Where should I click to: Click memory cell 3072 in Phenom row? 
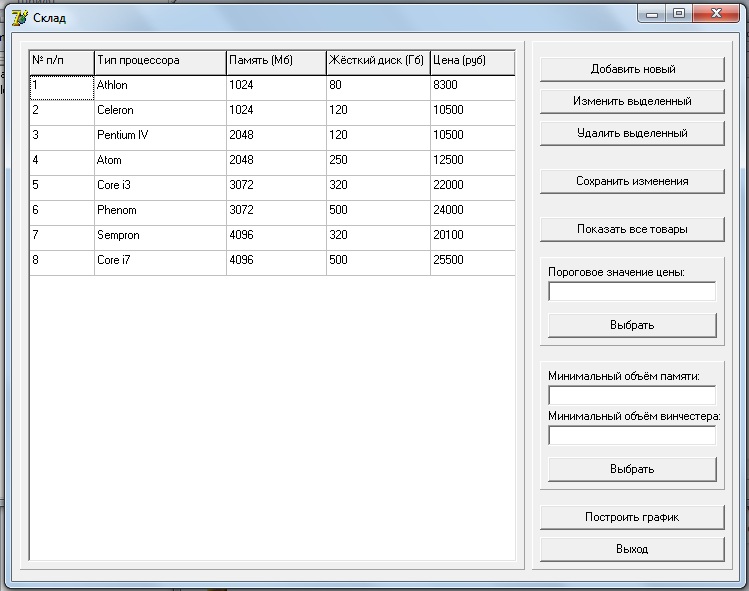pos(276,213)
